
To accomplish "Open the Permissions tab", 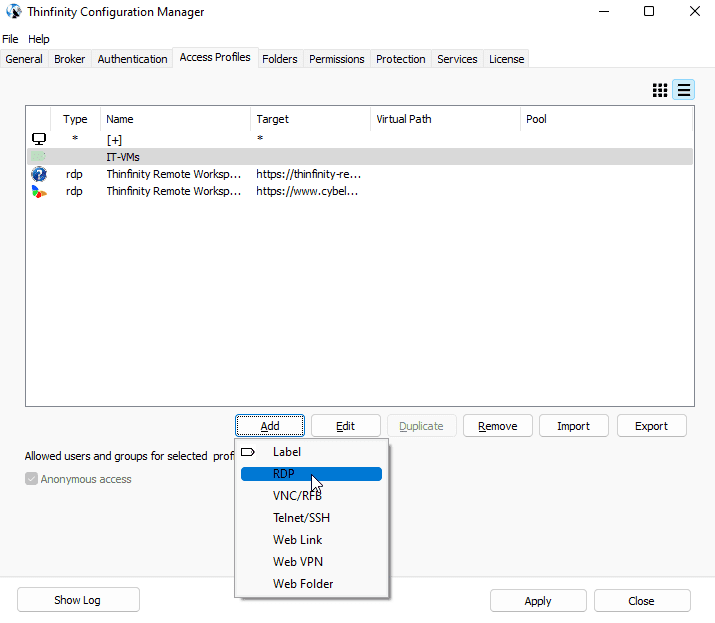I will point(337,59).
